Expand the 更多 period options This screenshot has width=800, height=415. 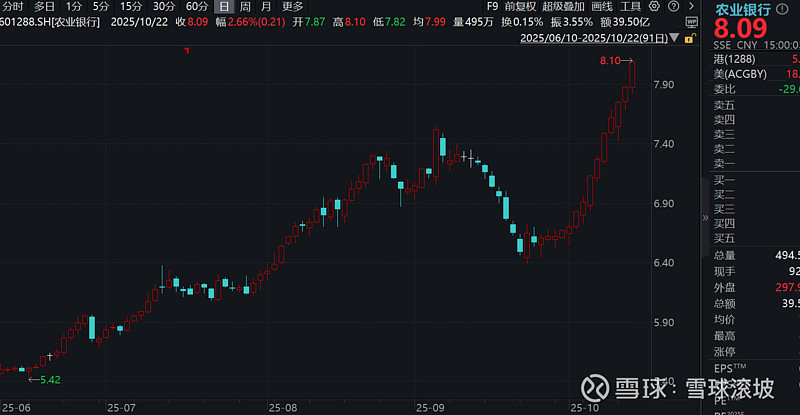292,6
